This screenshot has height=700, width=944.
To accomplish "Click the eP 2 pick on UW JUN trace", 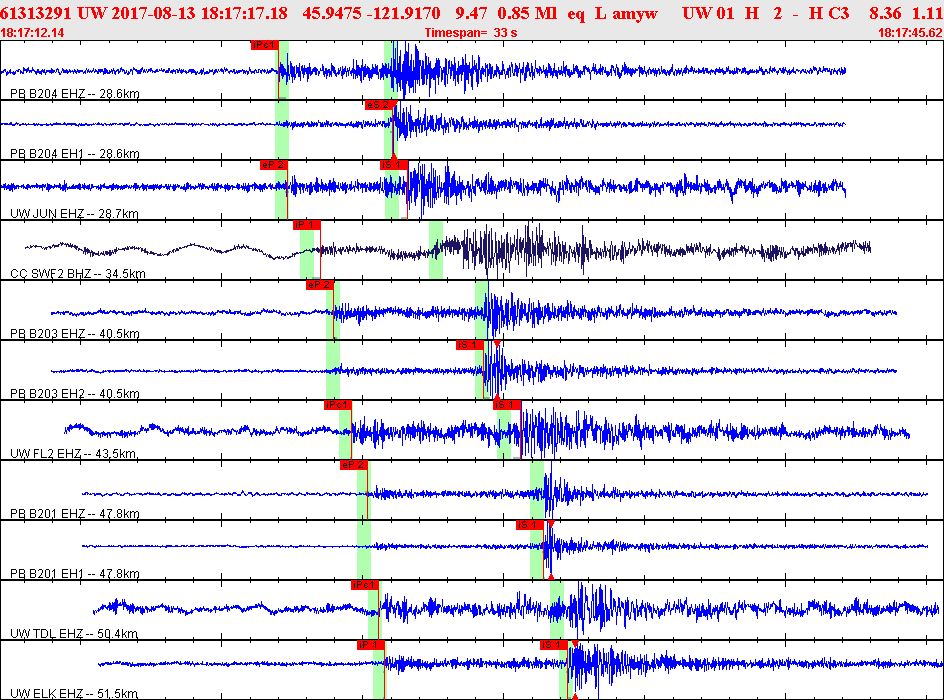I will pos(273,165).
